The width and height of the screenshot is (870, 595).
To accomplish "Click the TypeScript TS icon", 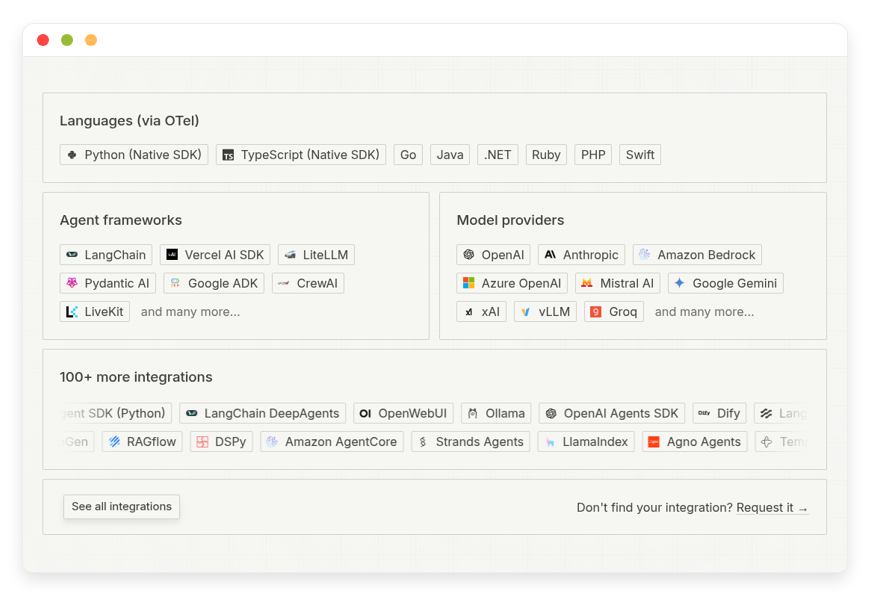I will tap(228, 155).
